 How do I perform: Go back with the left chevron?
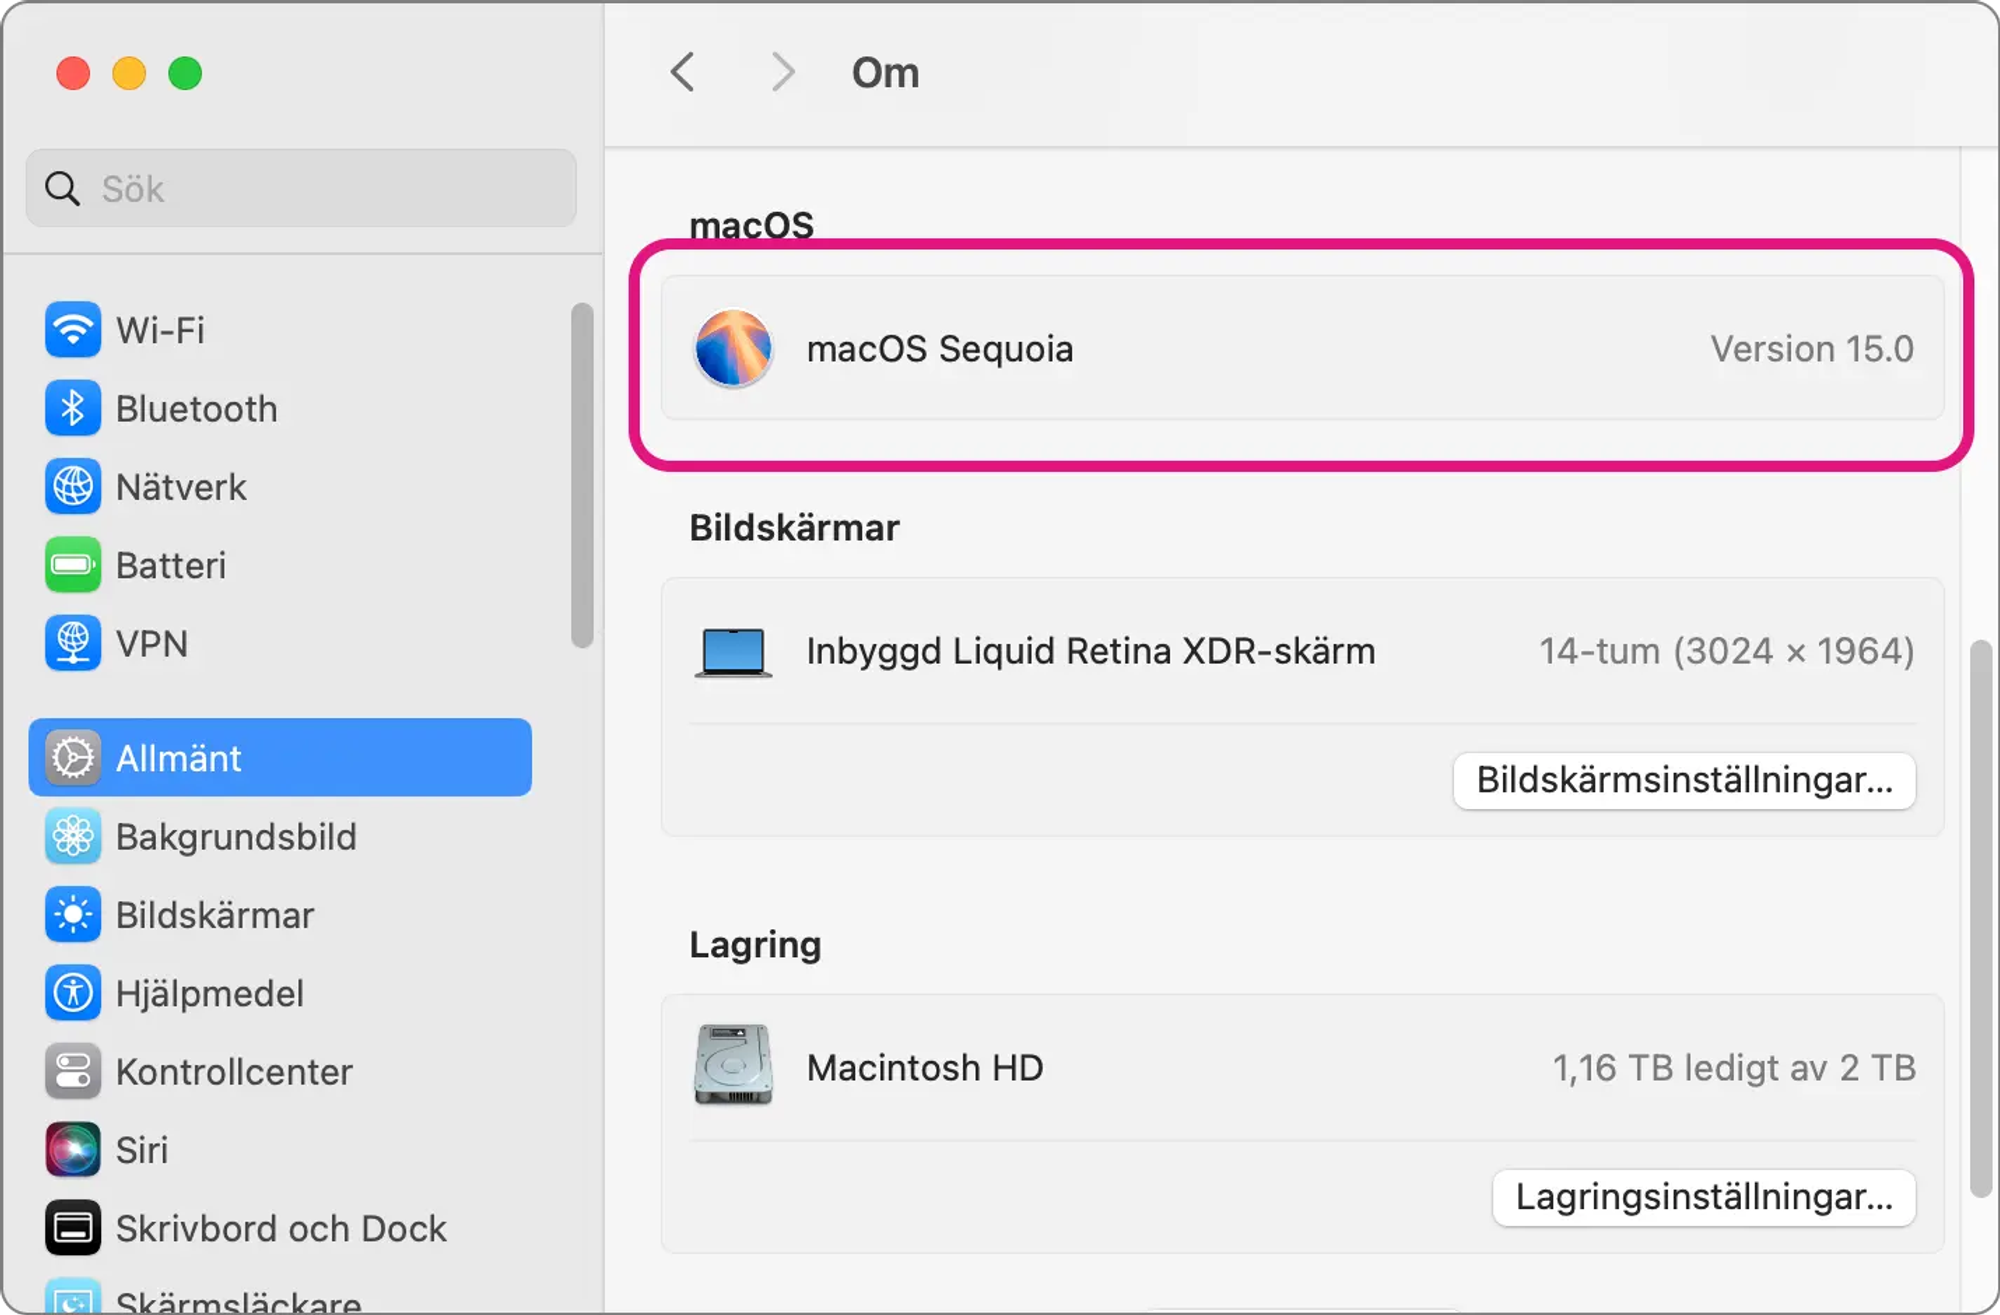pos(683,72)
